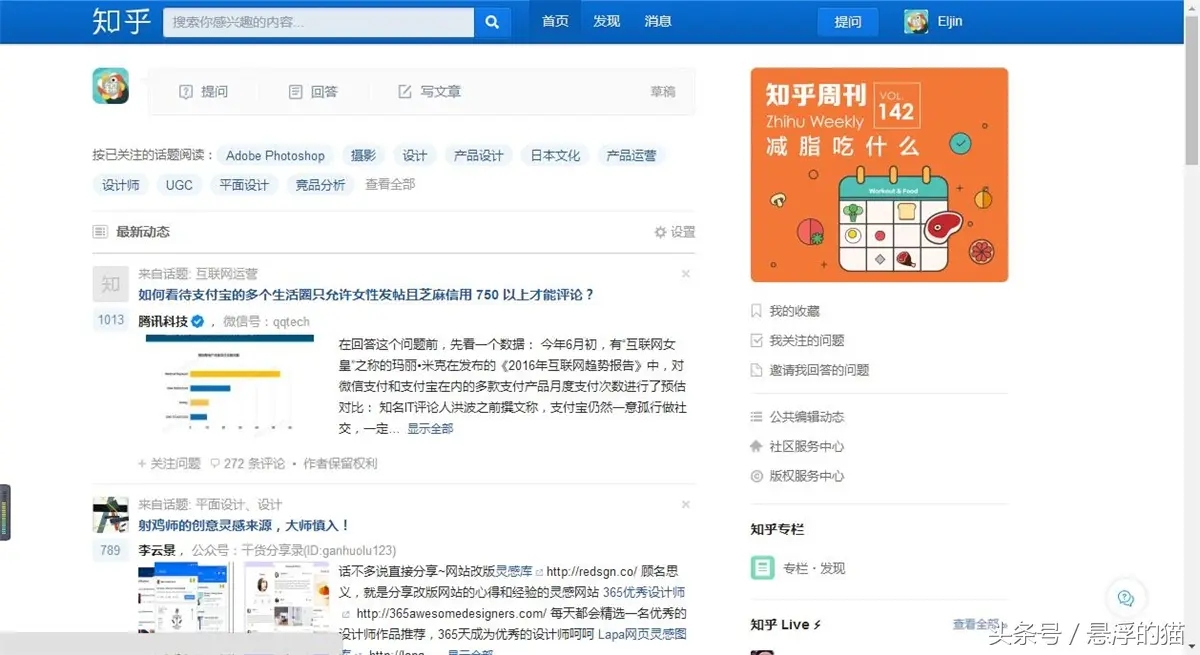Select the 平面设计 topic tag
1200x655 pixels.
point(245,185)
